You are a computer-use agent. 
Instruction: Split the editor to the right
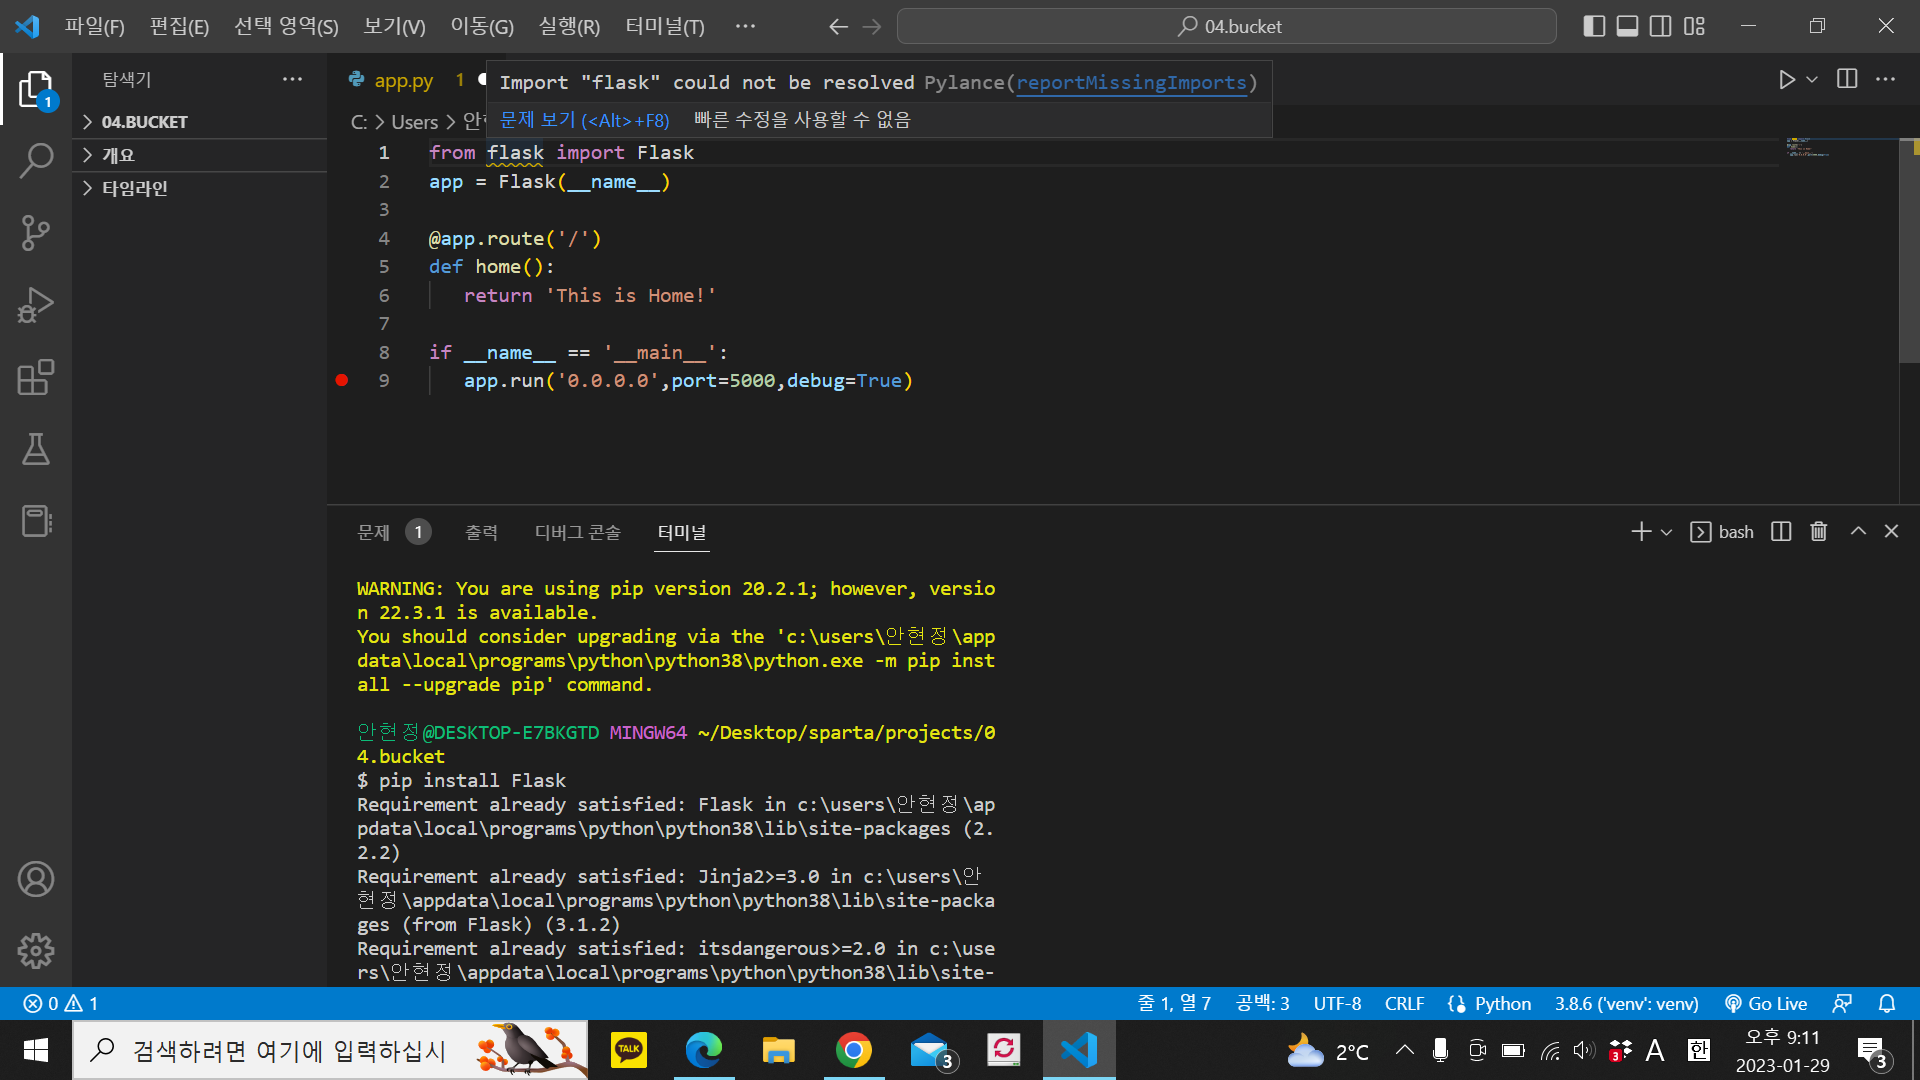pyautogui.click(x=1847, y=79)
